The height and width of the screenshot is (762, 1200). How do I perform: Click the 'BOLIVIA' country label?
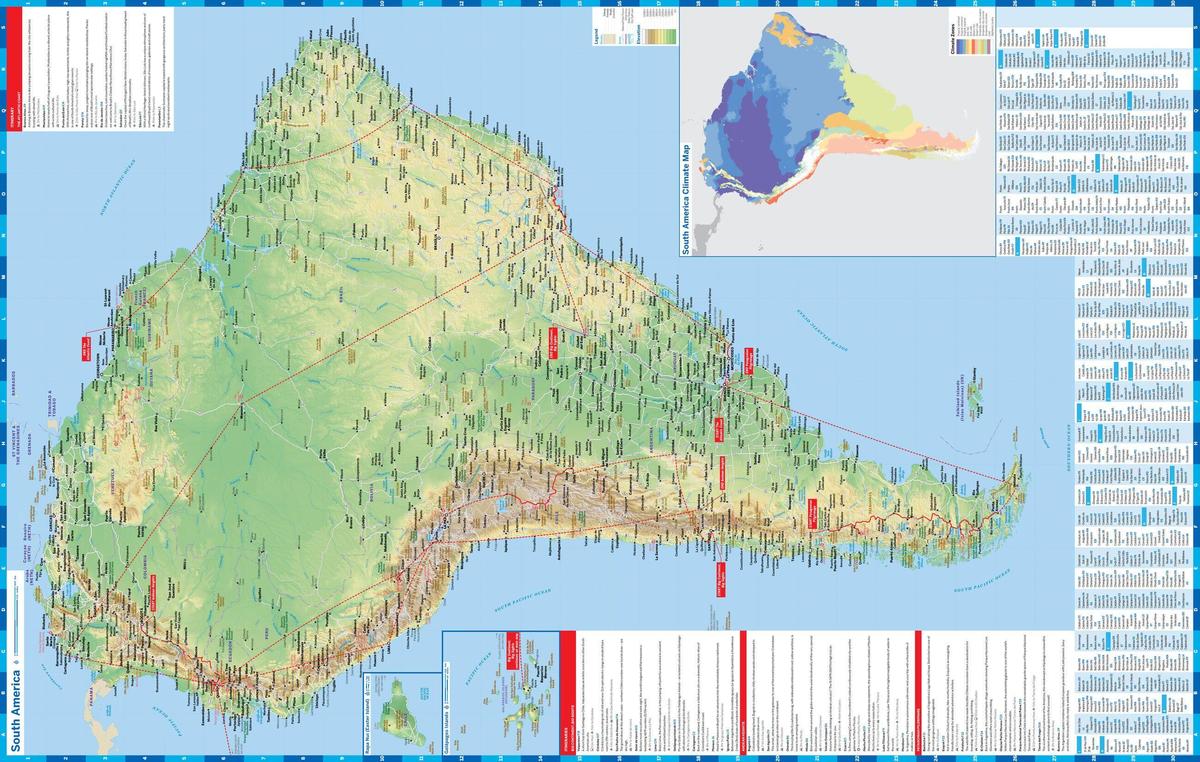point(371,493)
